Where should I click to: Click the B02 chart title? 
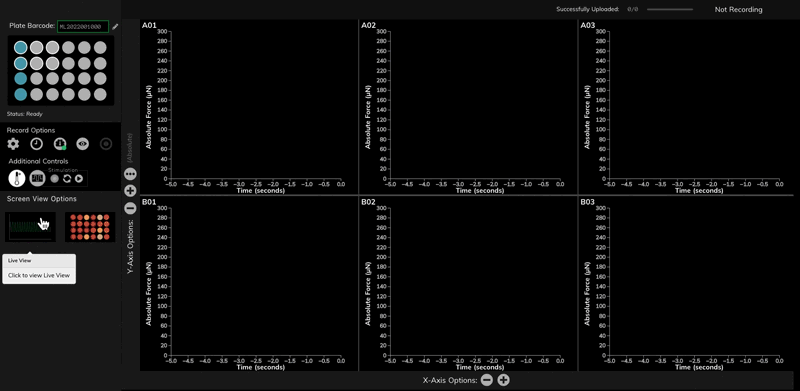[368, 202]
